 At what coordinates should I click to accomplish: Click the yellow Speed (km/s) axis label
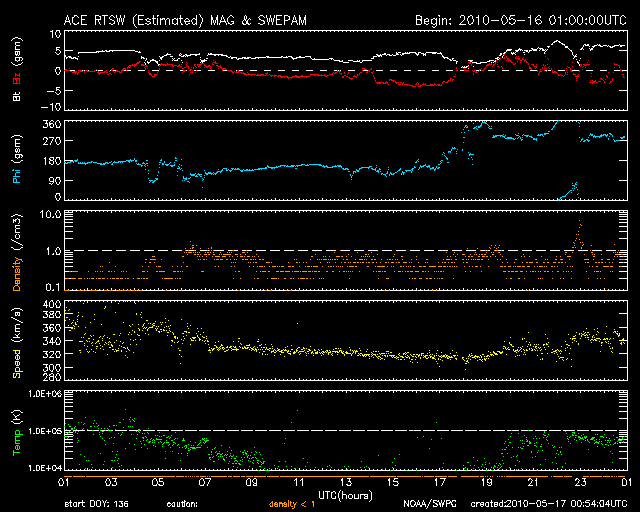coord(16,345)
